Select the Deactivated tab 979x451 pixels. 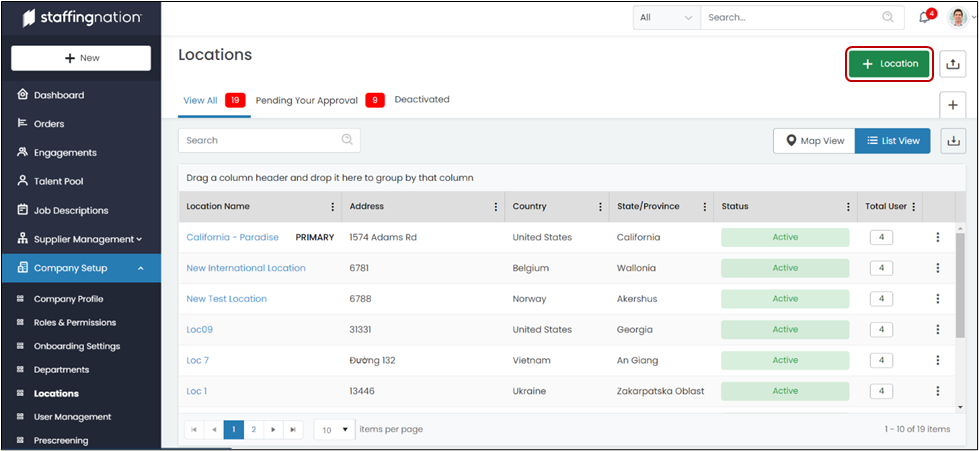point(422,99)
